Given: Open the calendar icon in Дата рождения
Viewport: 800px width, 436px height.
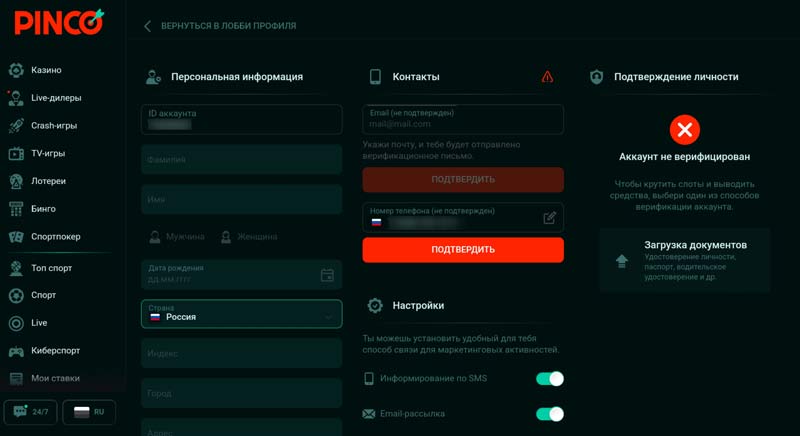Looking at the screenshot, I should click(x=327, y=275).
